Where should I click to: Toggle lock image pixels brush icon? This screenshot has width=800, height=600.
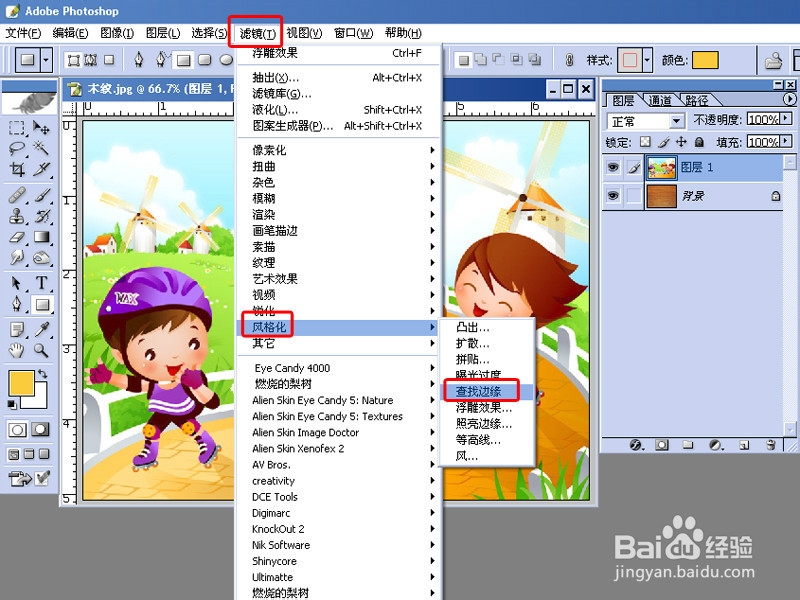[663, 141]
